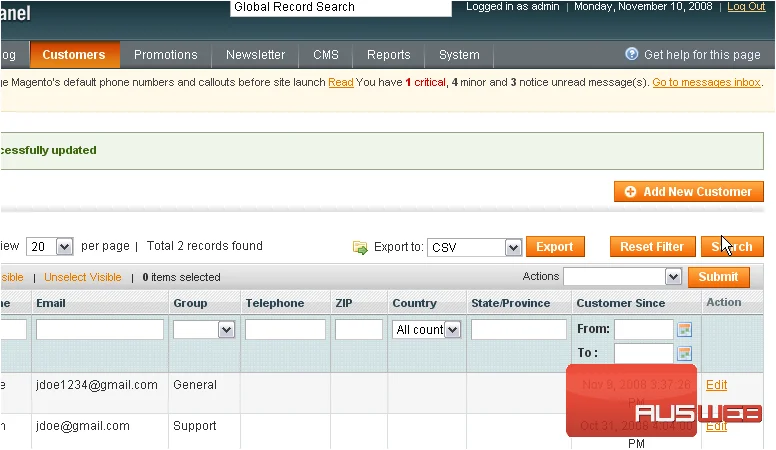Click the Read link in the notice
This screenshot has height=450, width=776.
click(341, 82)
